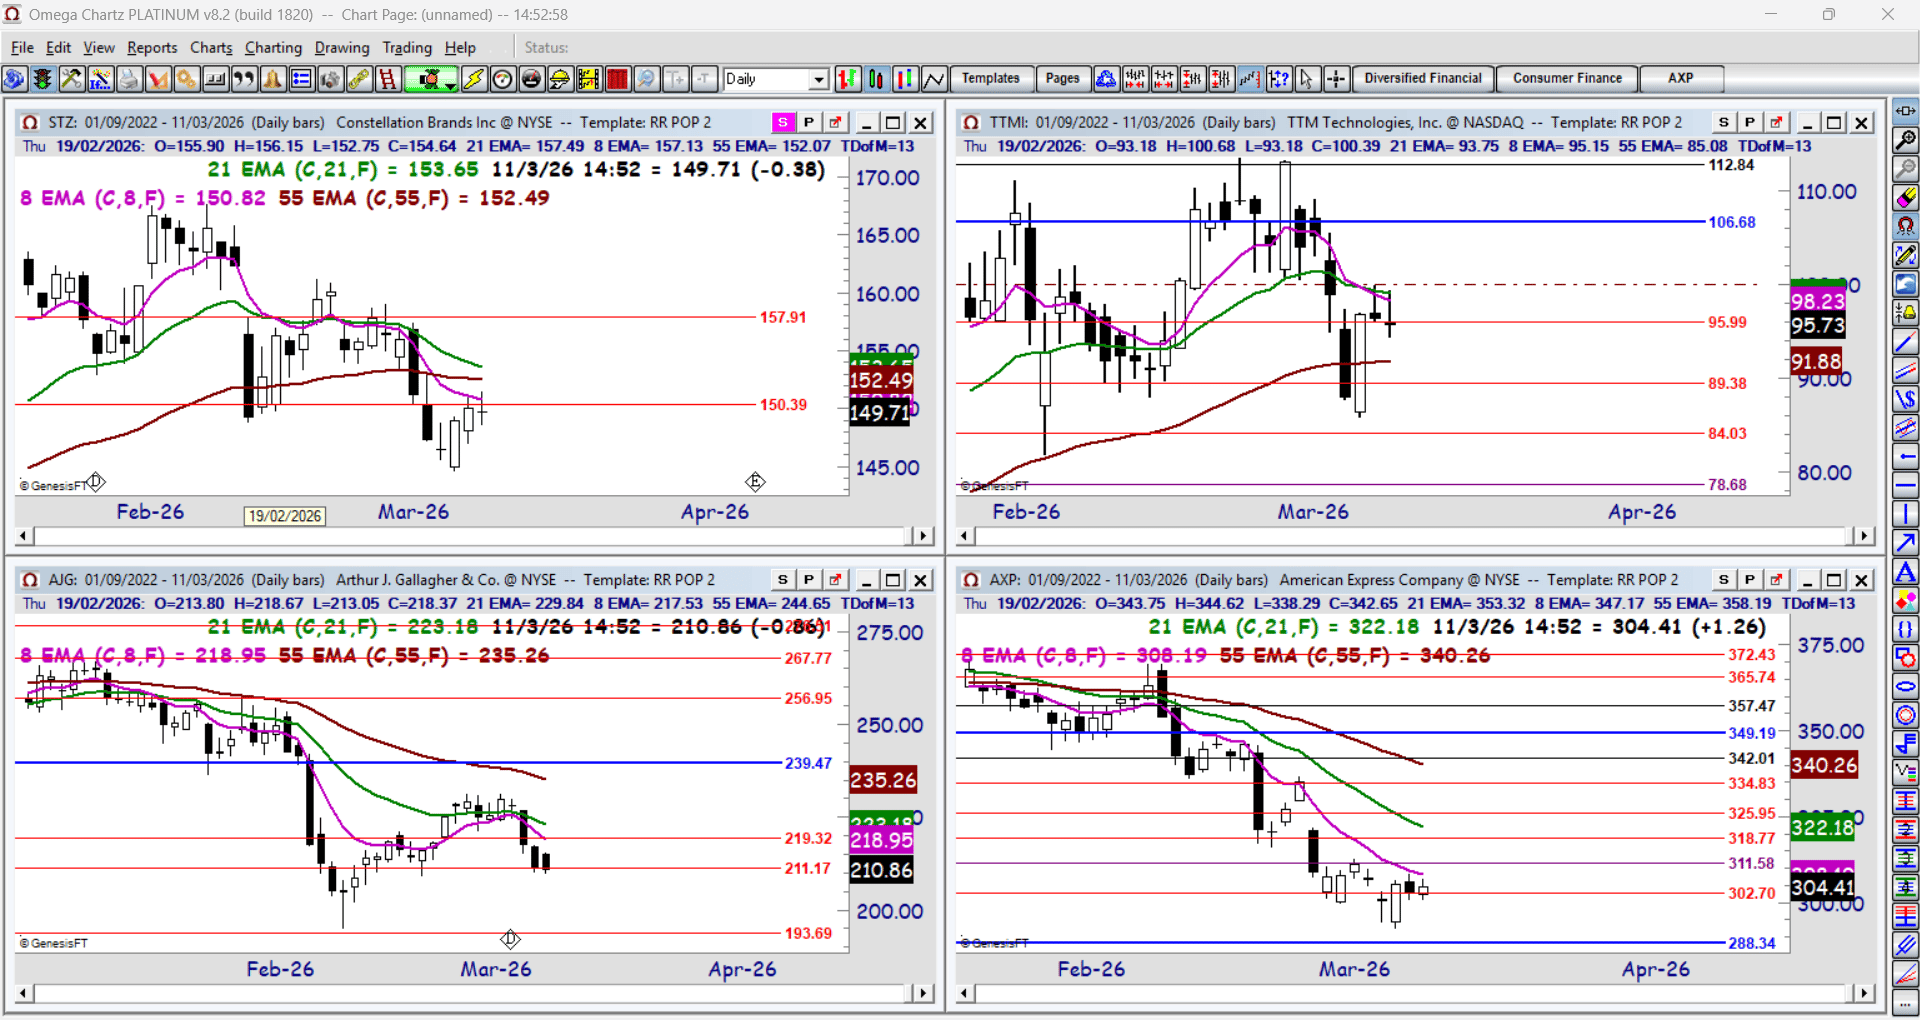
Task: Click the gauge dial toolbar icon
Action: [503, 79]
